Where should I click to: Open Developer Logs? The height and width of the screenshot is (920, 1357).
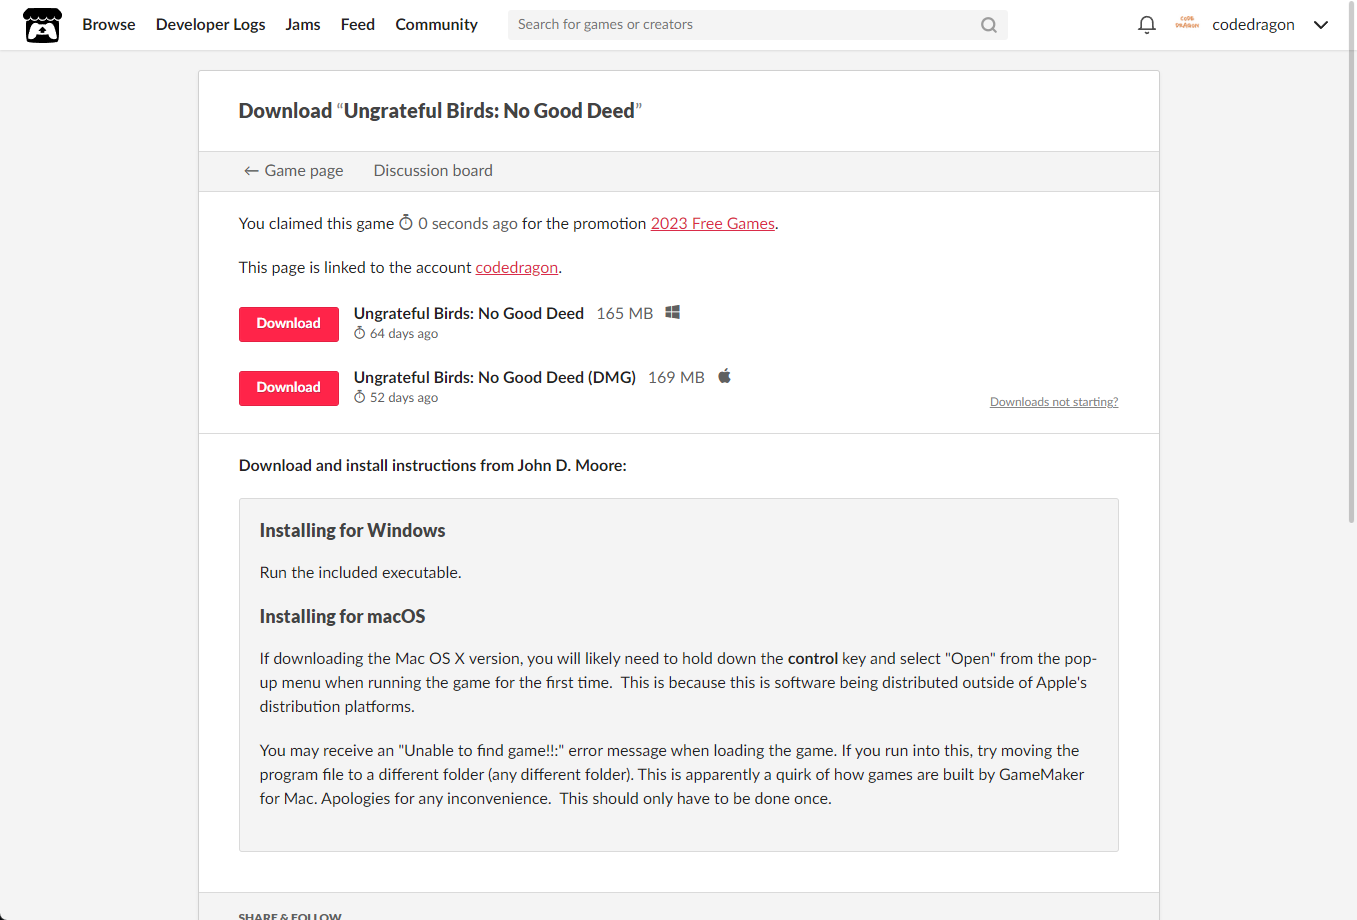tap(211, 25)
